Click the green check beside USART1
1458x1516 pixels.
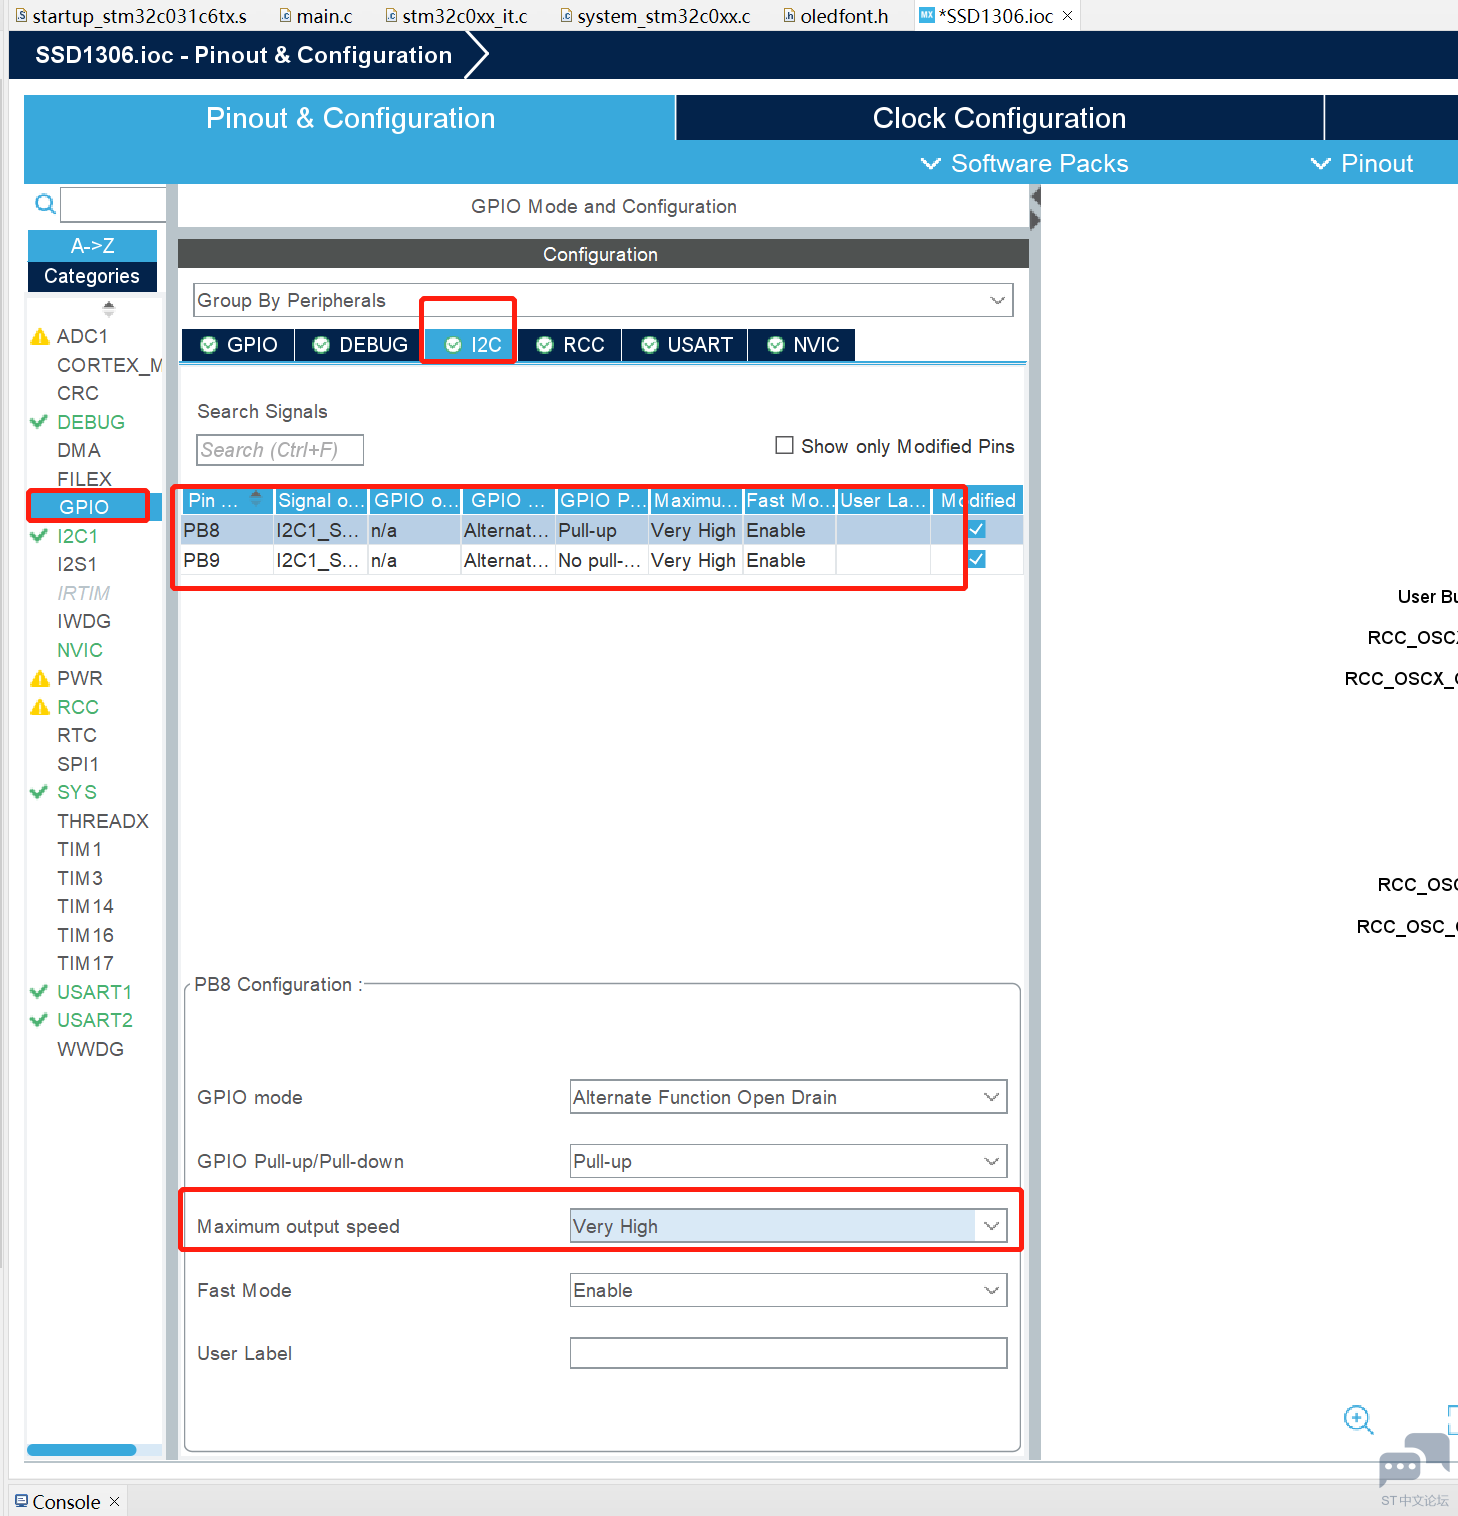pos(39,991)
